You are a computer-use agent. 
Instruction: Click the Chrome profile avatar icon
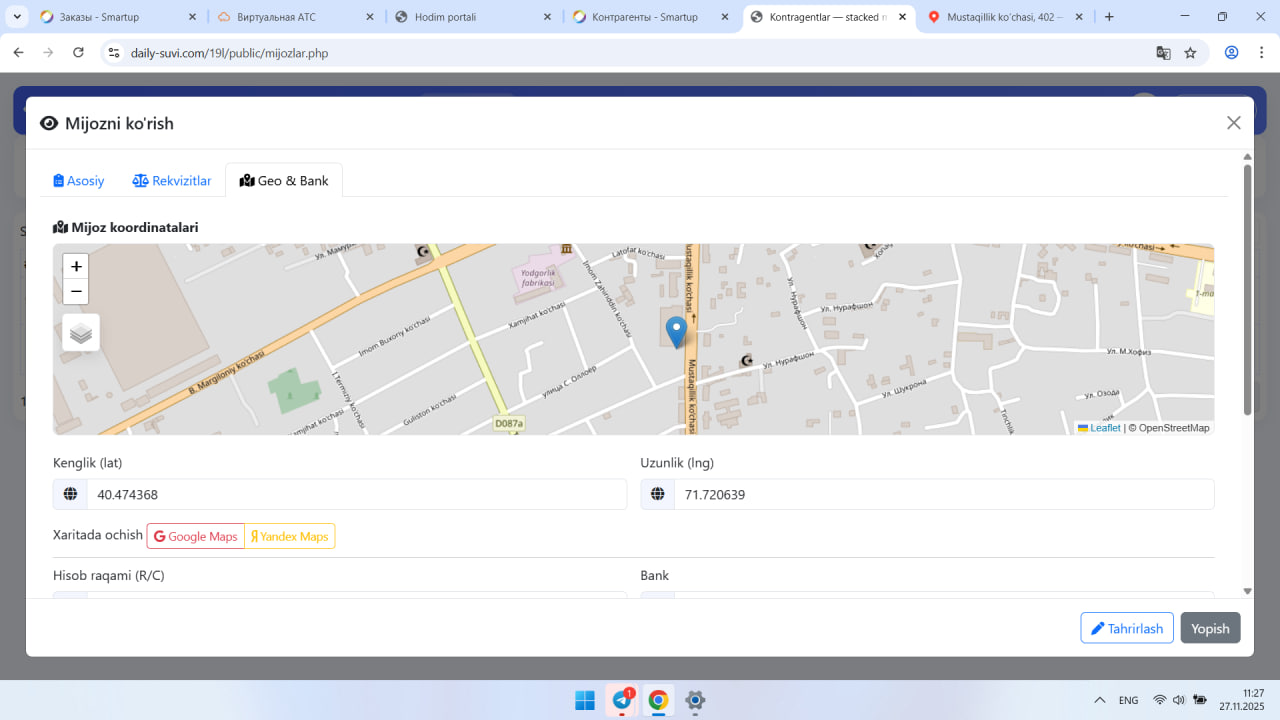pyautogui.click(x=1231, y=53)
